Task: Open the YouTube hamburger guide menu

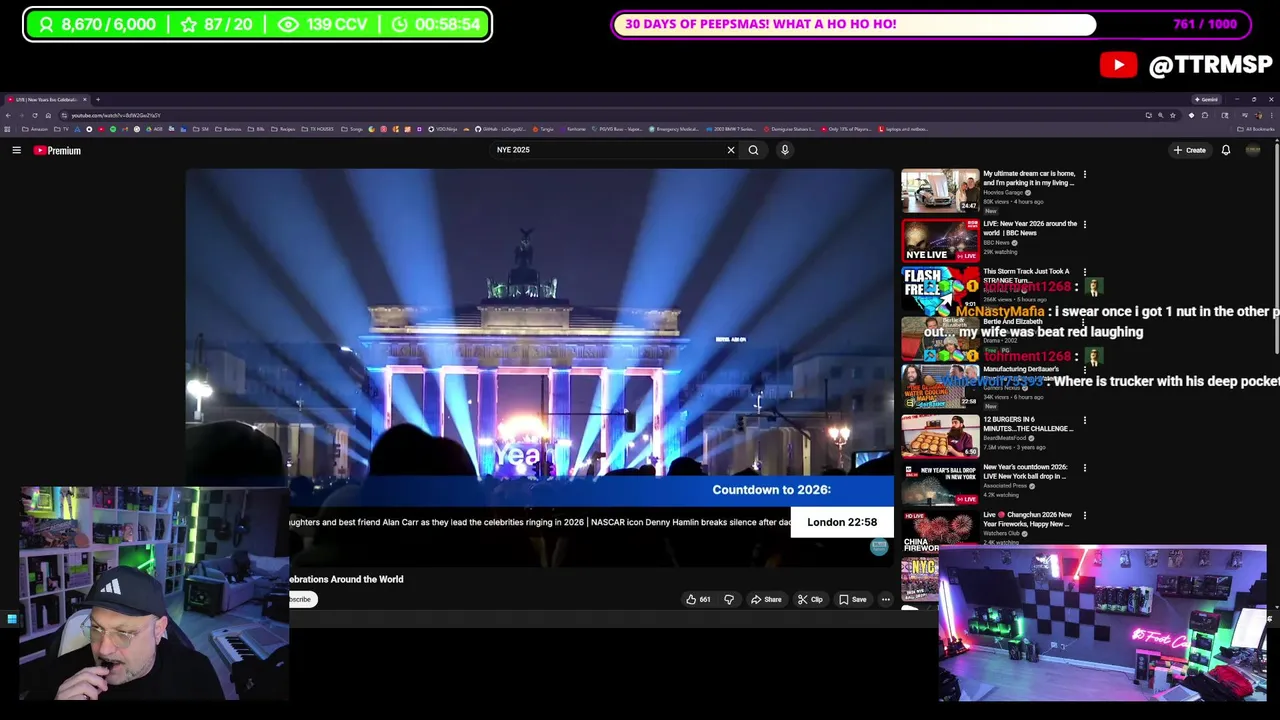Action: tap(16, 150)
